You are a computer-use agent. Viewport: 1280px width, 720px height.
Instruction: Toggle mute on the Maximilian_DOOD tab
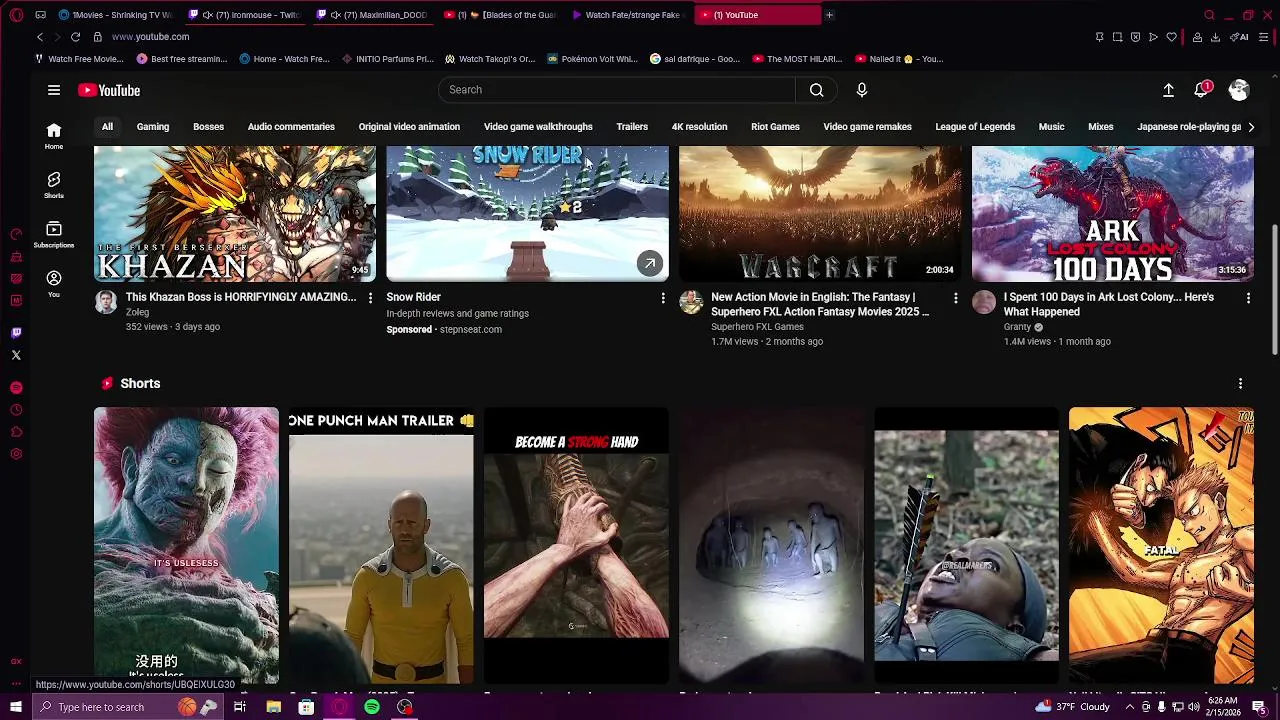335,15
